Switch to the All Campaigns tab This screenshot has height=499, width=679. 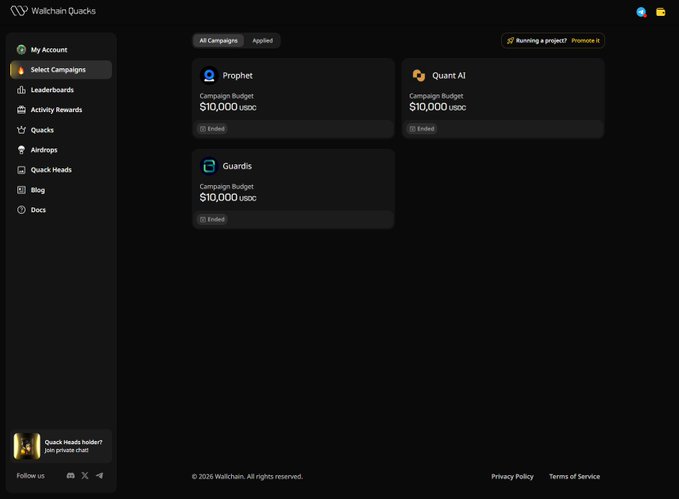click(218, 41)
